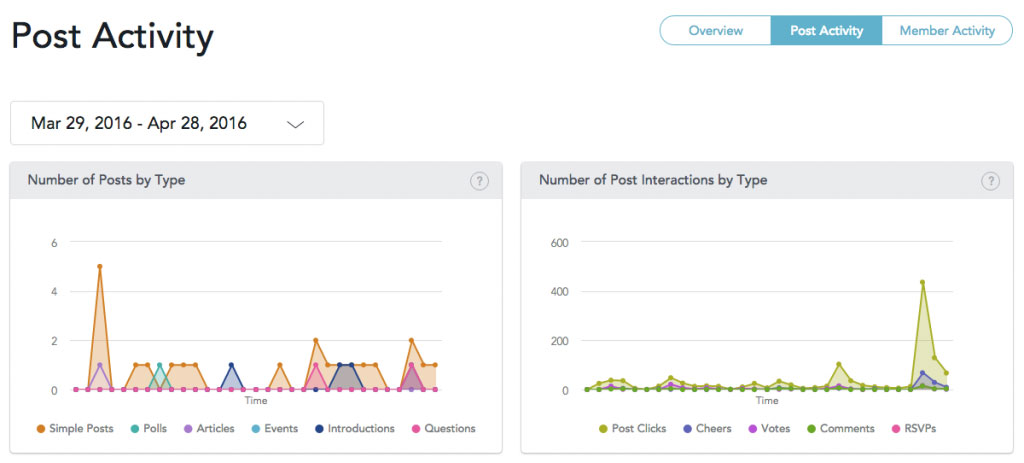Click the Simple Posts peak data point at 5

click(x=100, y=266)
